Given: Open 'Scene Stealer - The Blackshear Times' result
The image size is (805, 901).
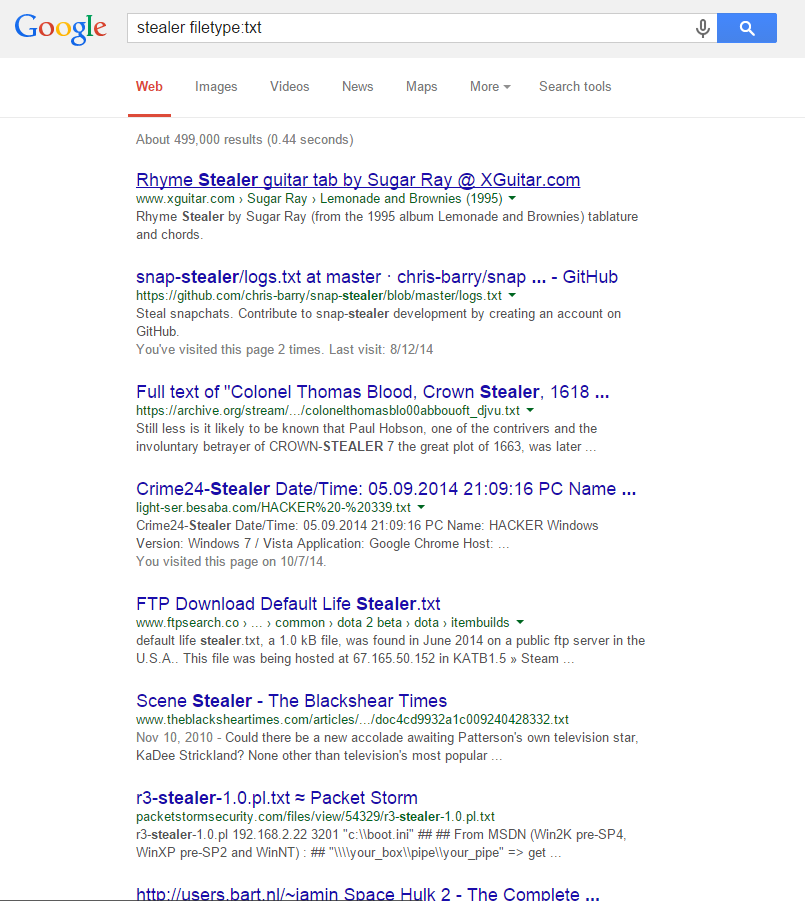Looking at the screenshot, I should click(291, 701).
